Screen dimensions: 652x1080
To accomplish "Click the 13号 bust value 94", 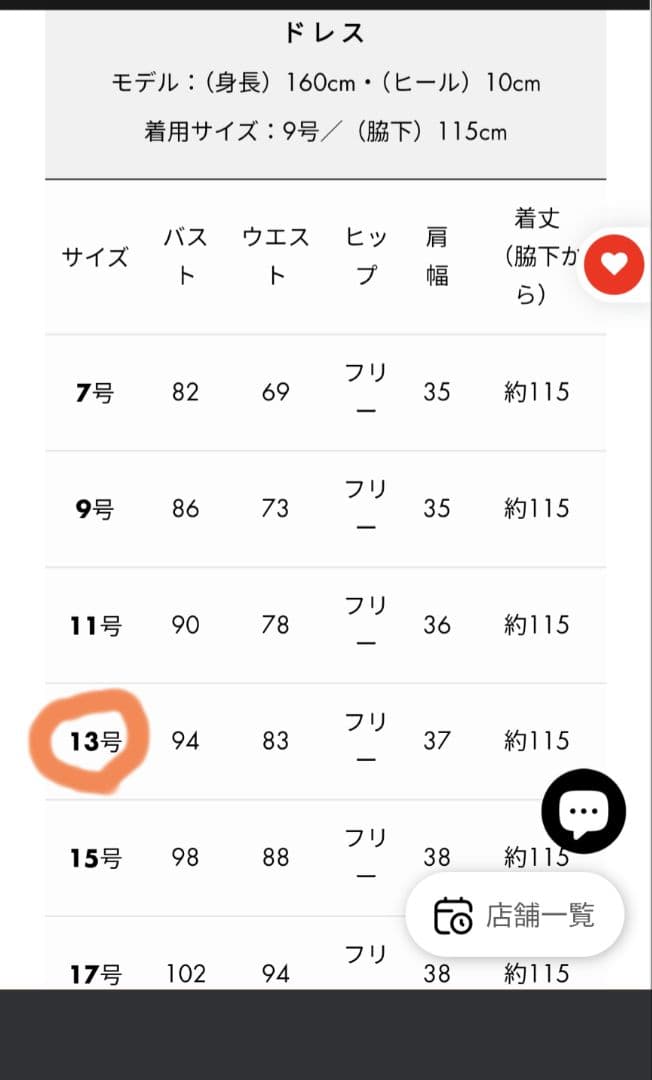I will 186,741.
